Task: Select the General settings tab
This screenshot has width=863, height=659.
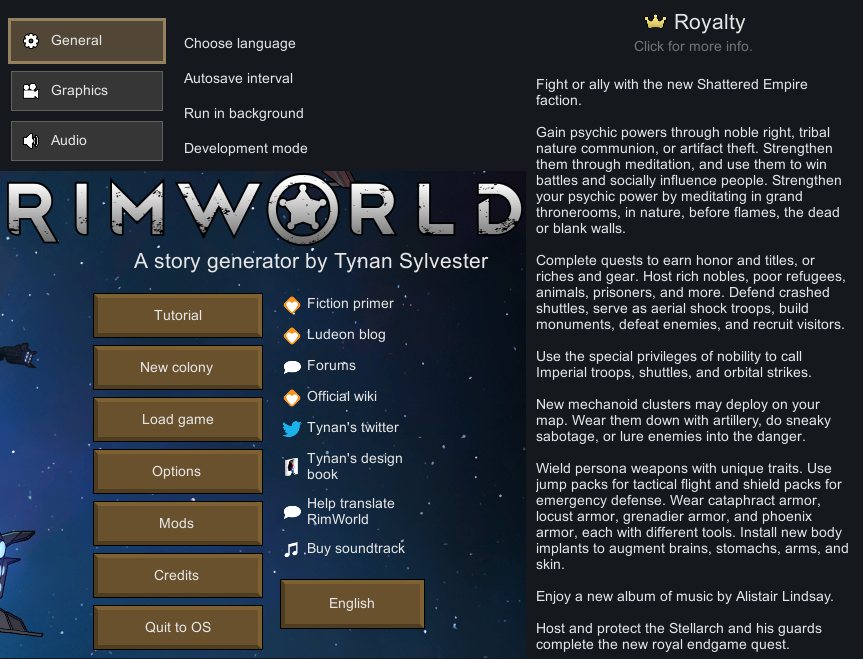Action: (87, 41)
